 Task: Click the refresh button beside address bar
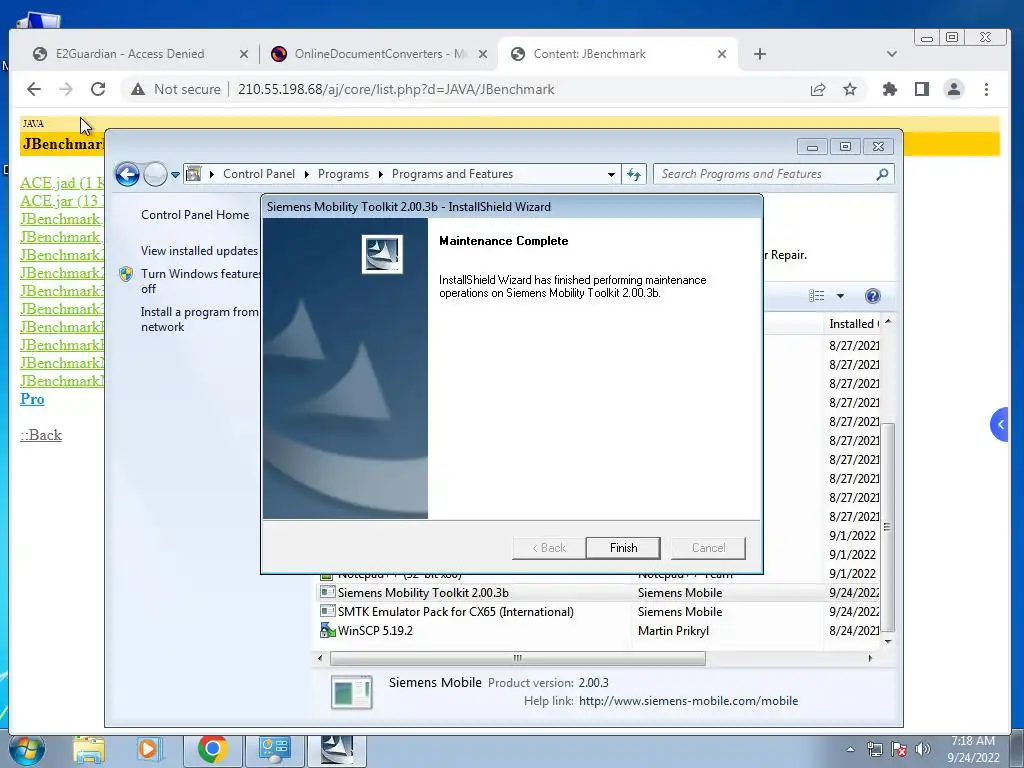634,174
